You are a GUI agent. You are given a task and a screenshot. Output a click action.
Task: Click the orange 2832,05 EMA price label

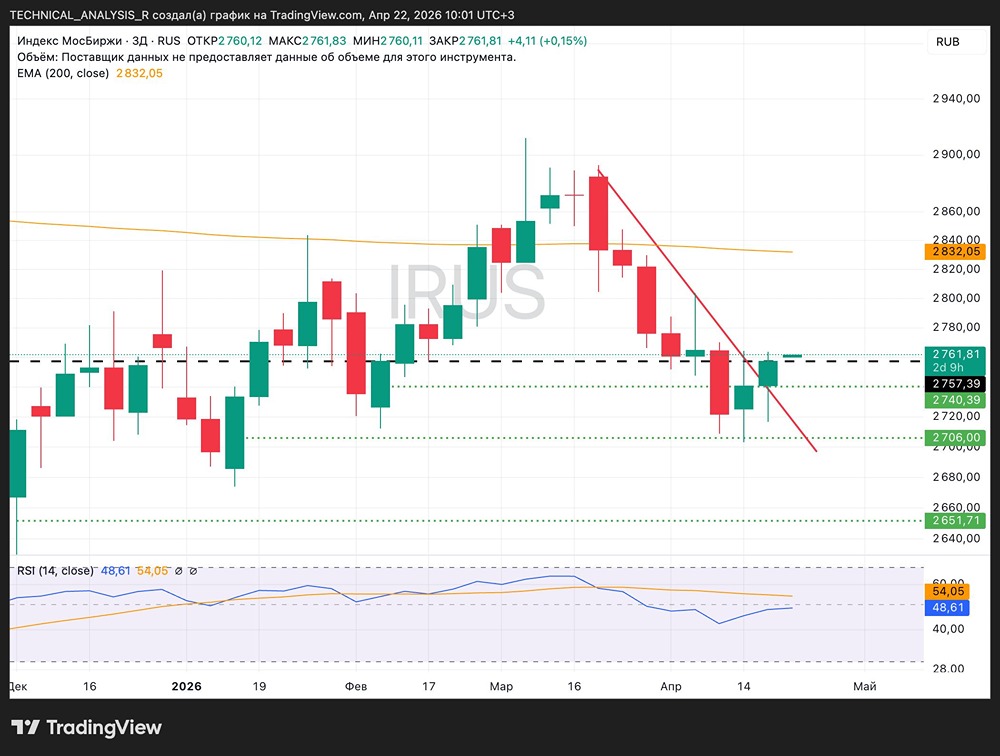(x=955, y=251)
